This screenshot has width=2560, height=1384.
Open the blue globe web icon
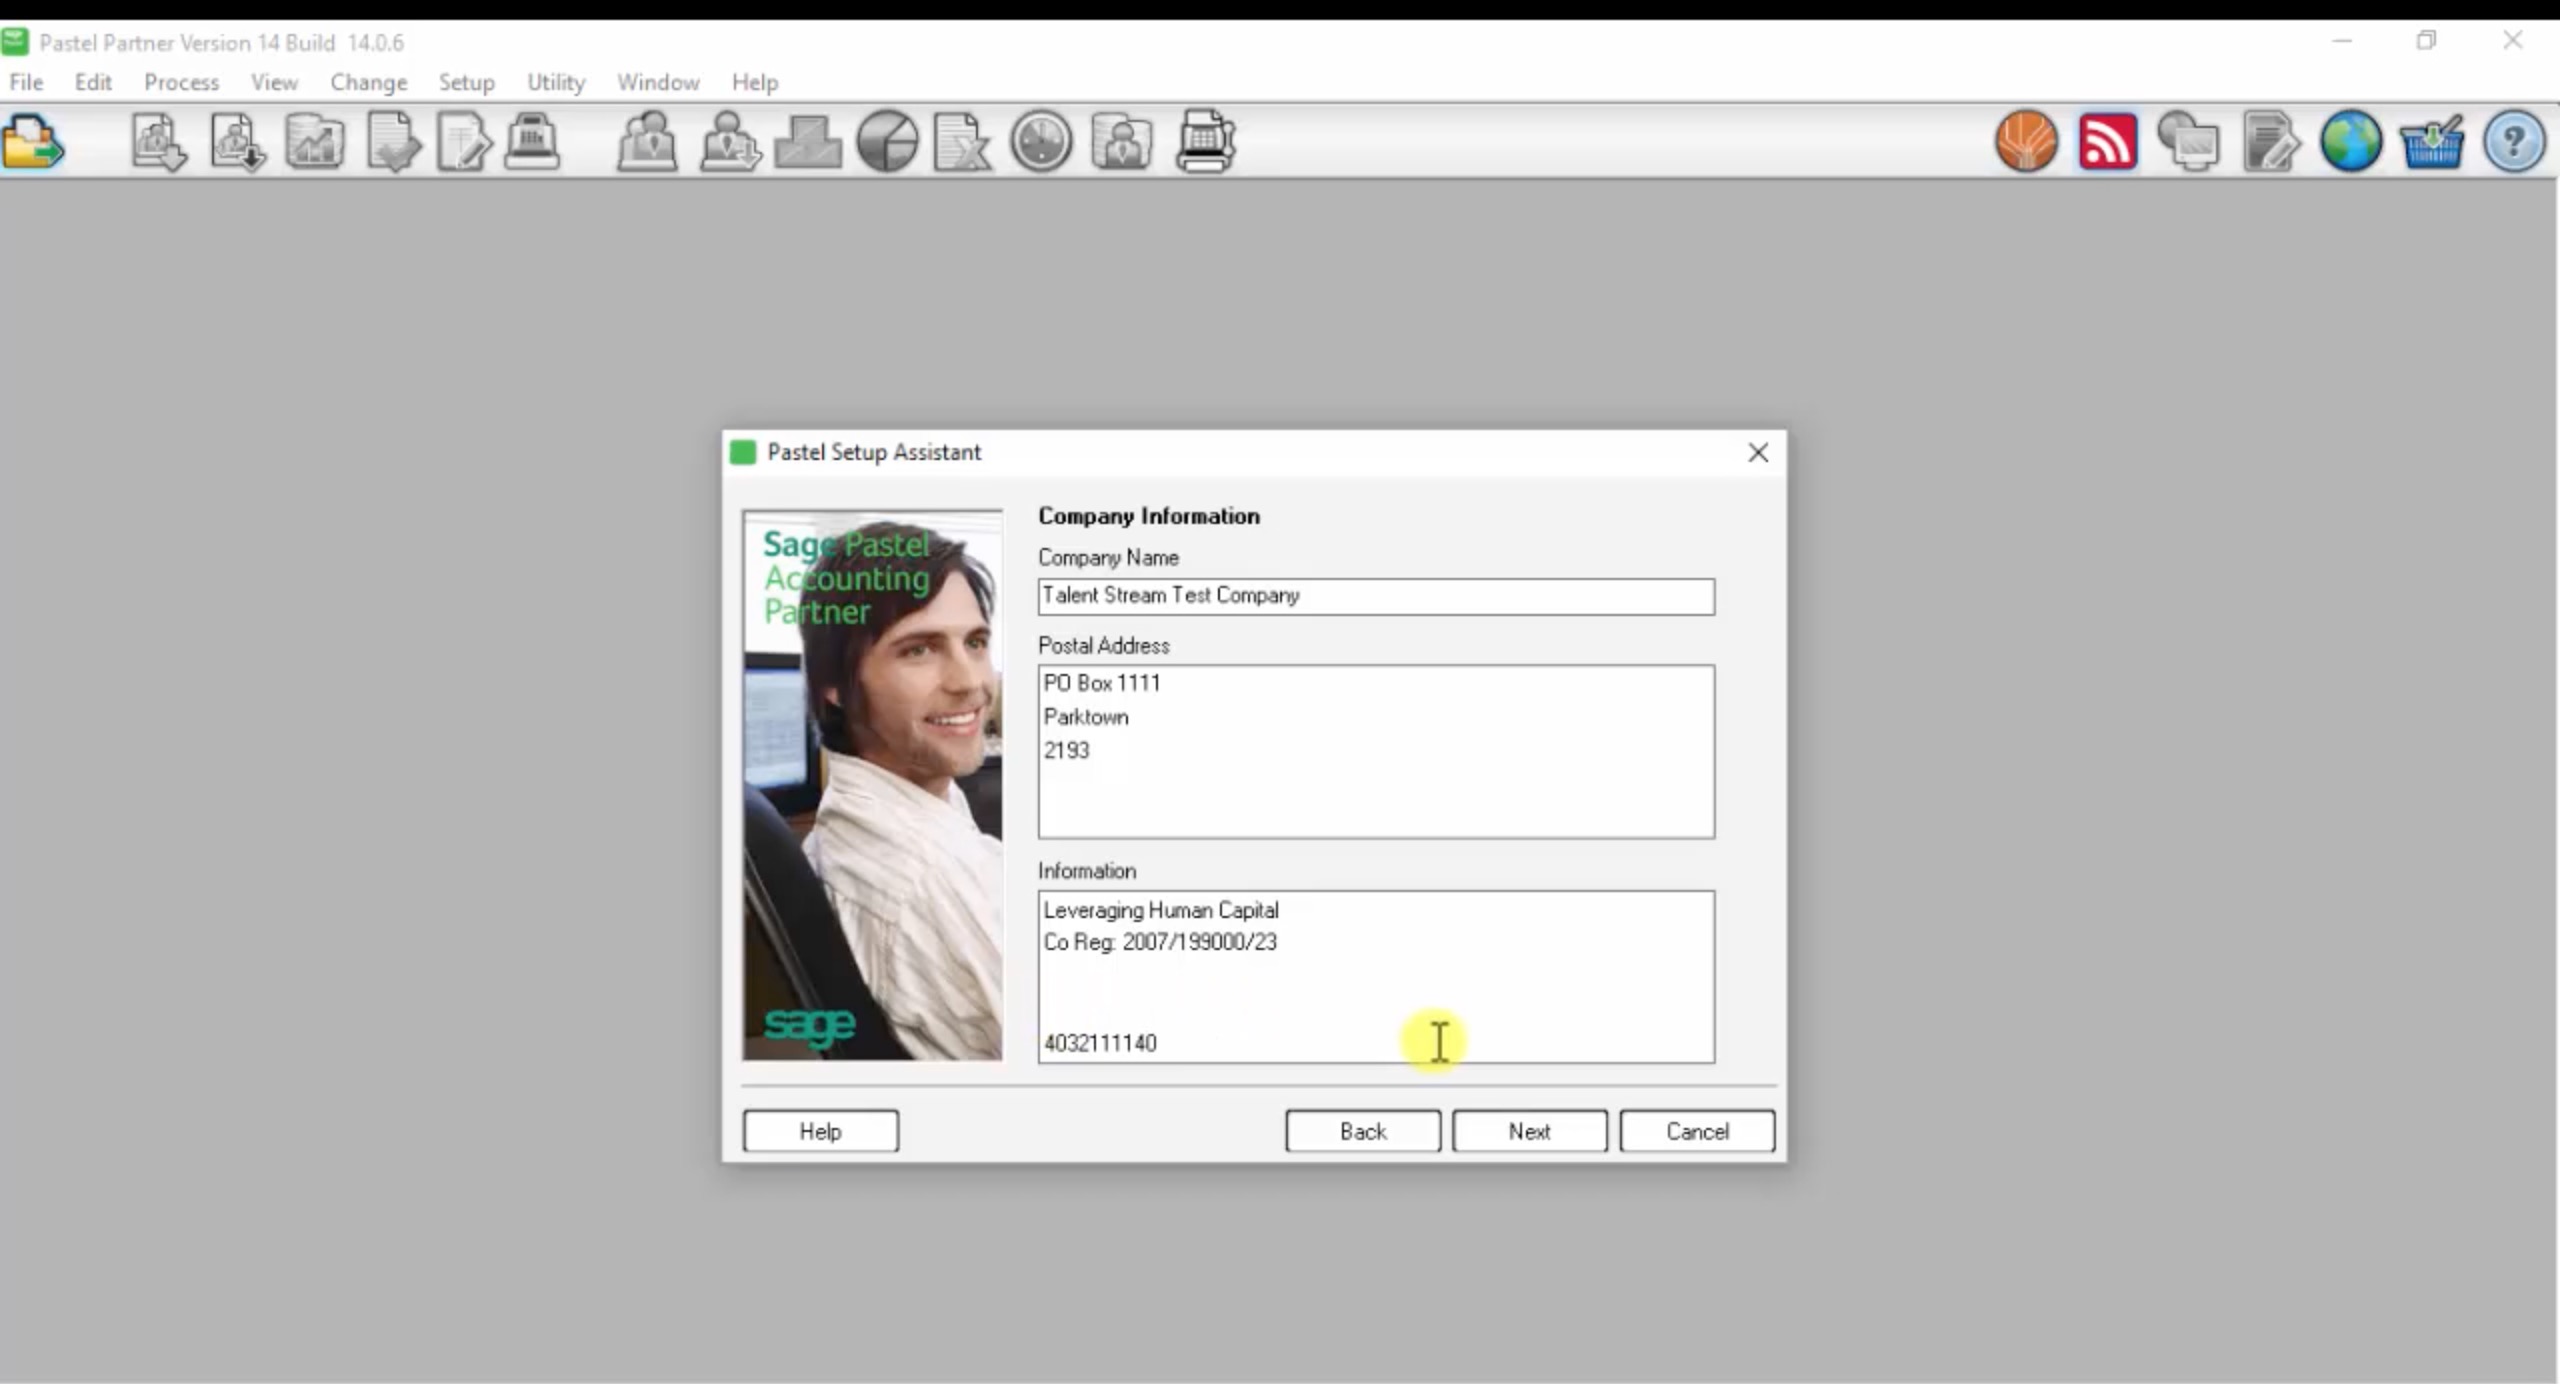[2350, 142]
